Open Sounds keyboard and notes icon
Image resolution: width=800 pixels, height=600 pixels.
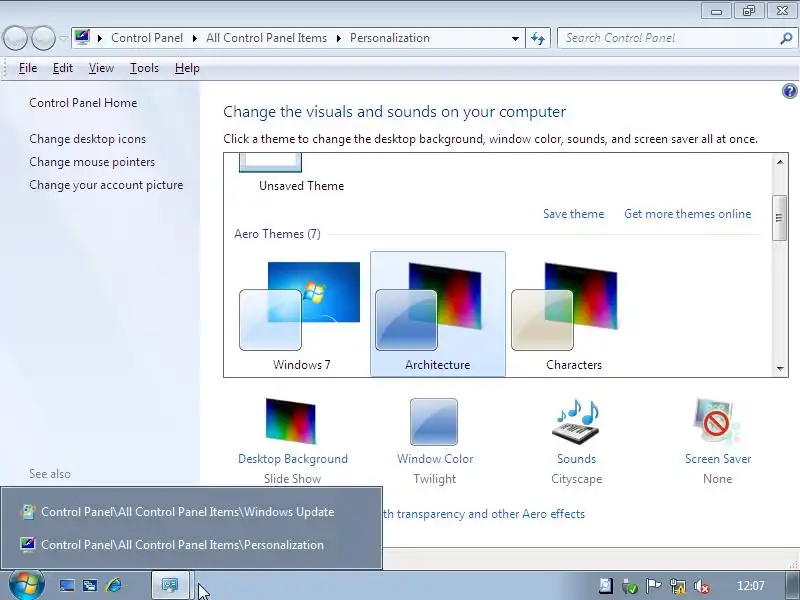point(577,422)
